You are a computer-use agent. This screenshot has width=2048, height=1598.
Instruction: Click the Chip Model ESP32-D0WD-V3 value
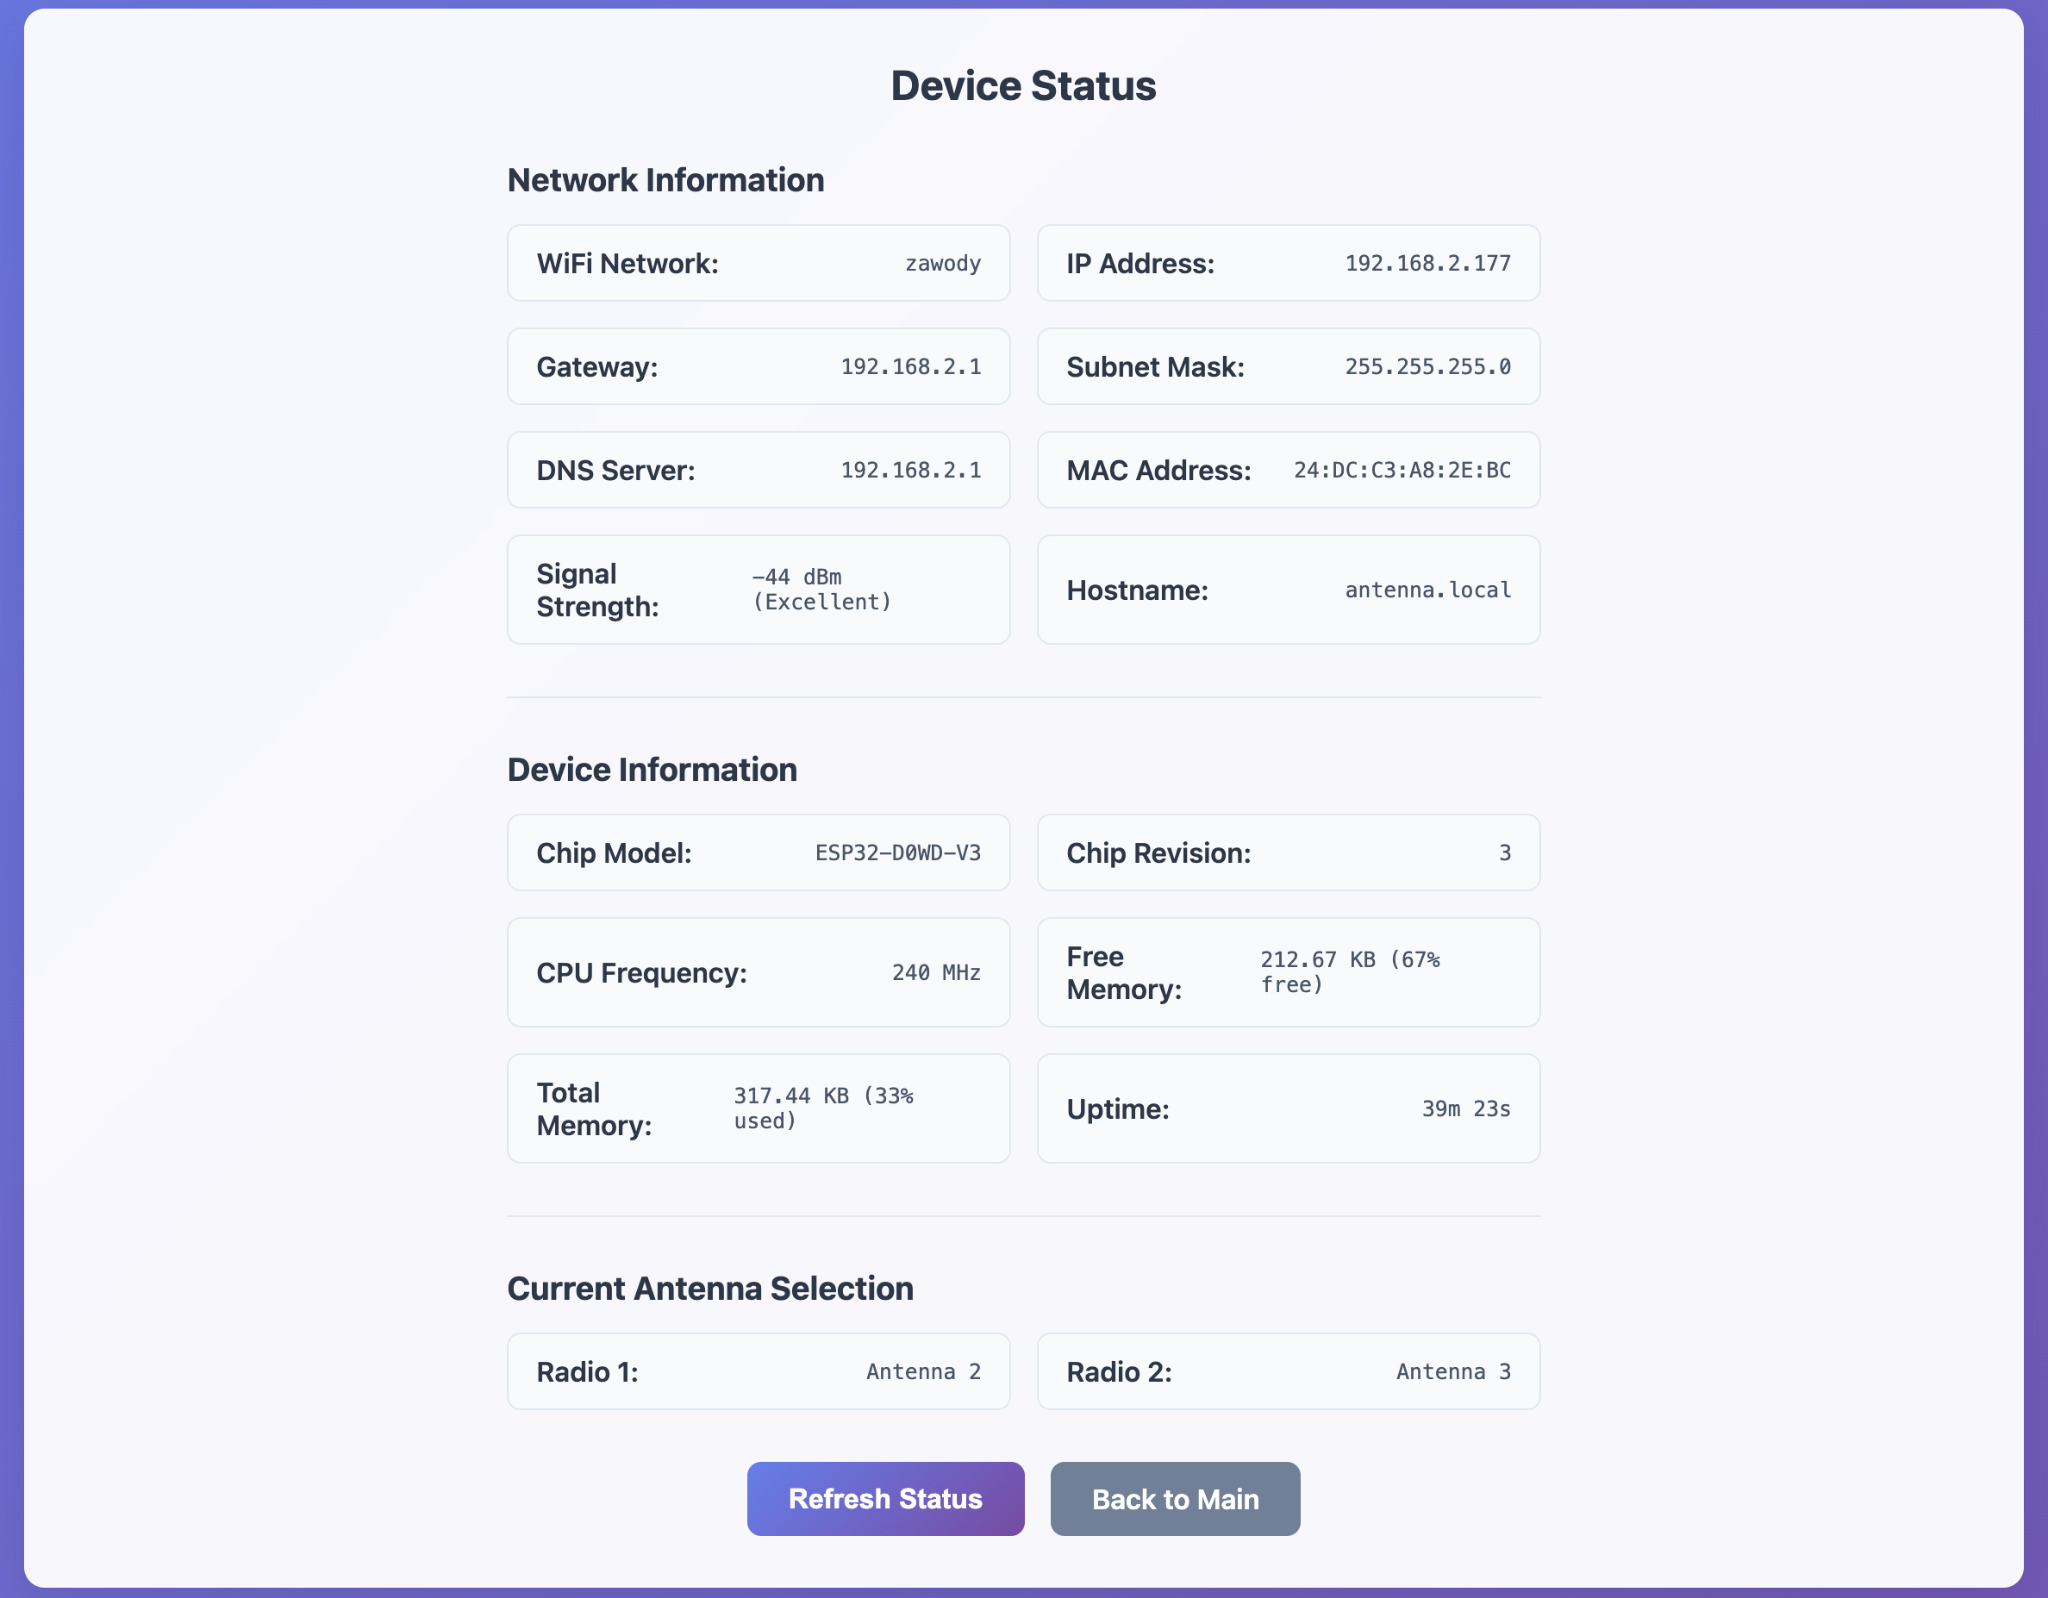coord(897,853)
